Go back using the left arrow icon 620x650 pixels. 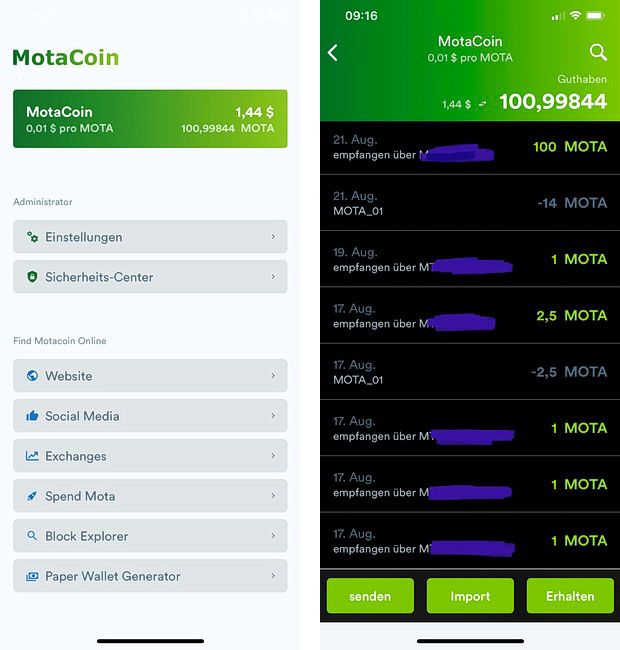pos(332,53)
